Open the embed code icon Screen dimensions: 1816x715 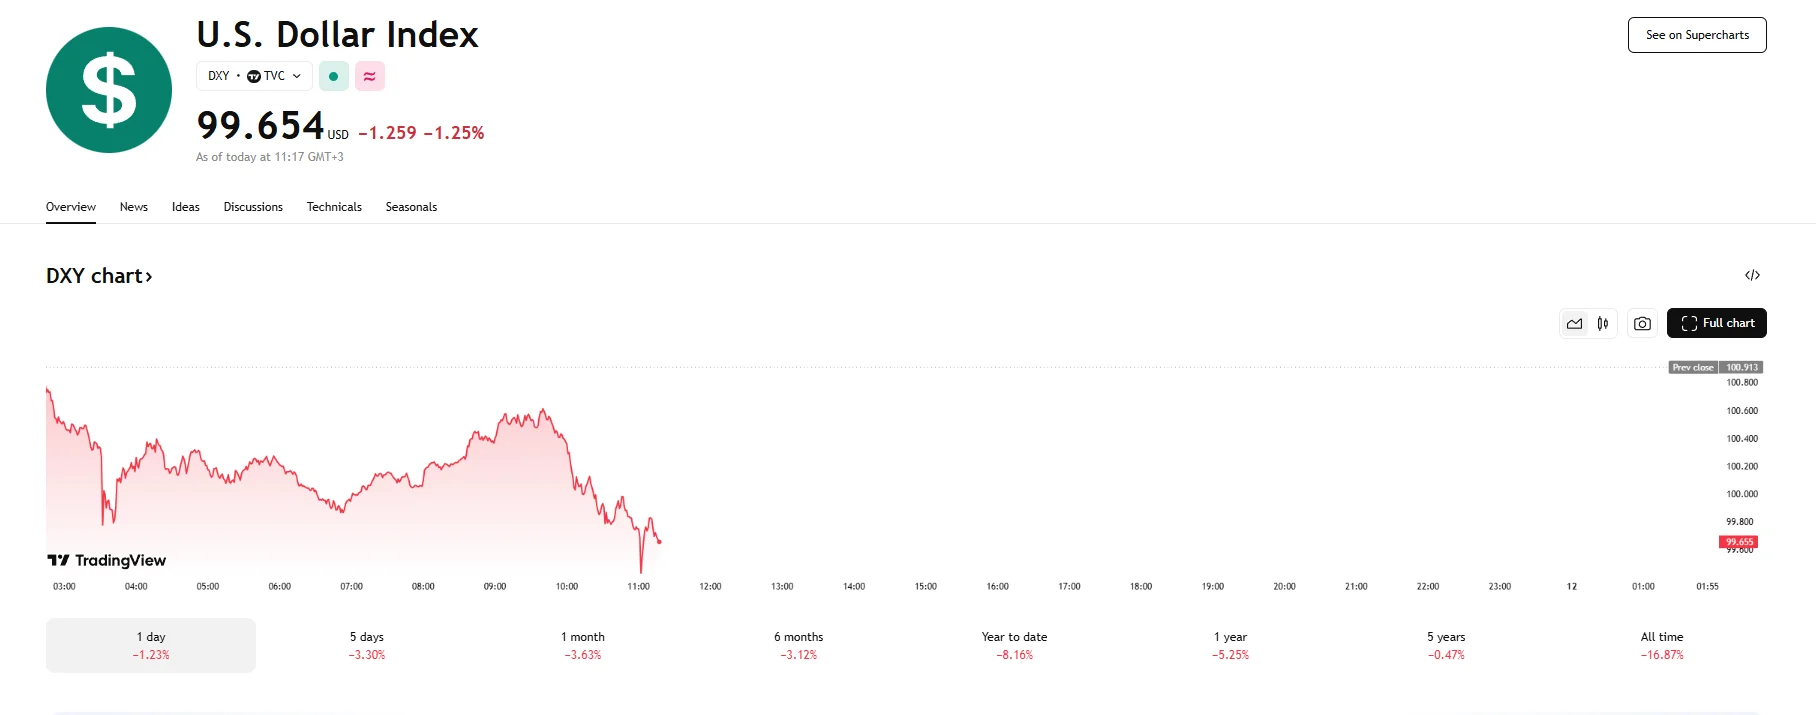point(1752,275)
